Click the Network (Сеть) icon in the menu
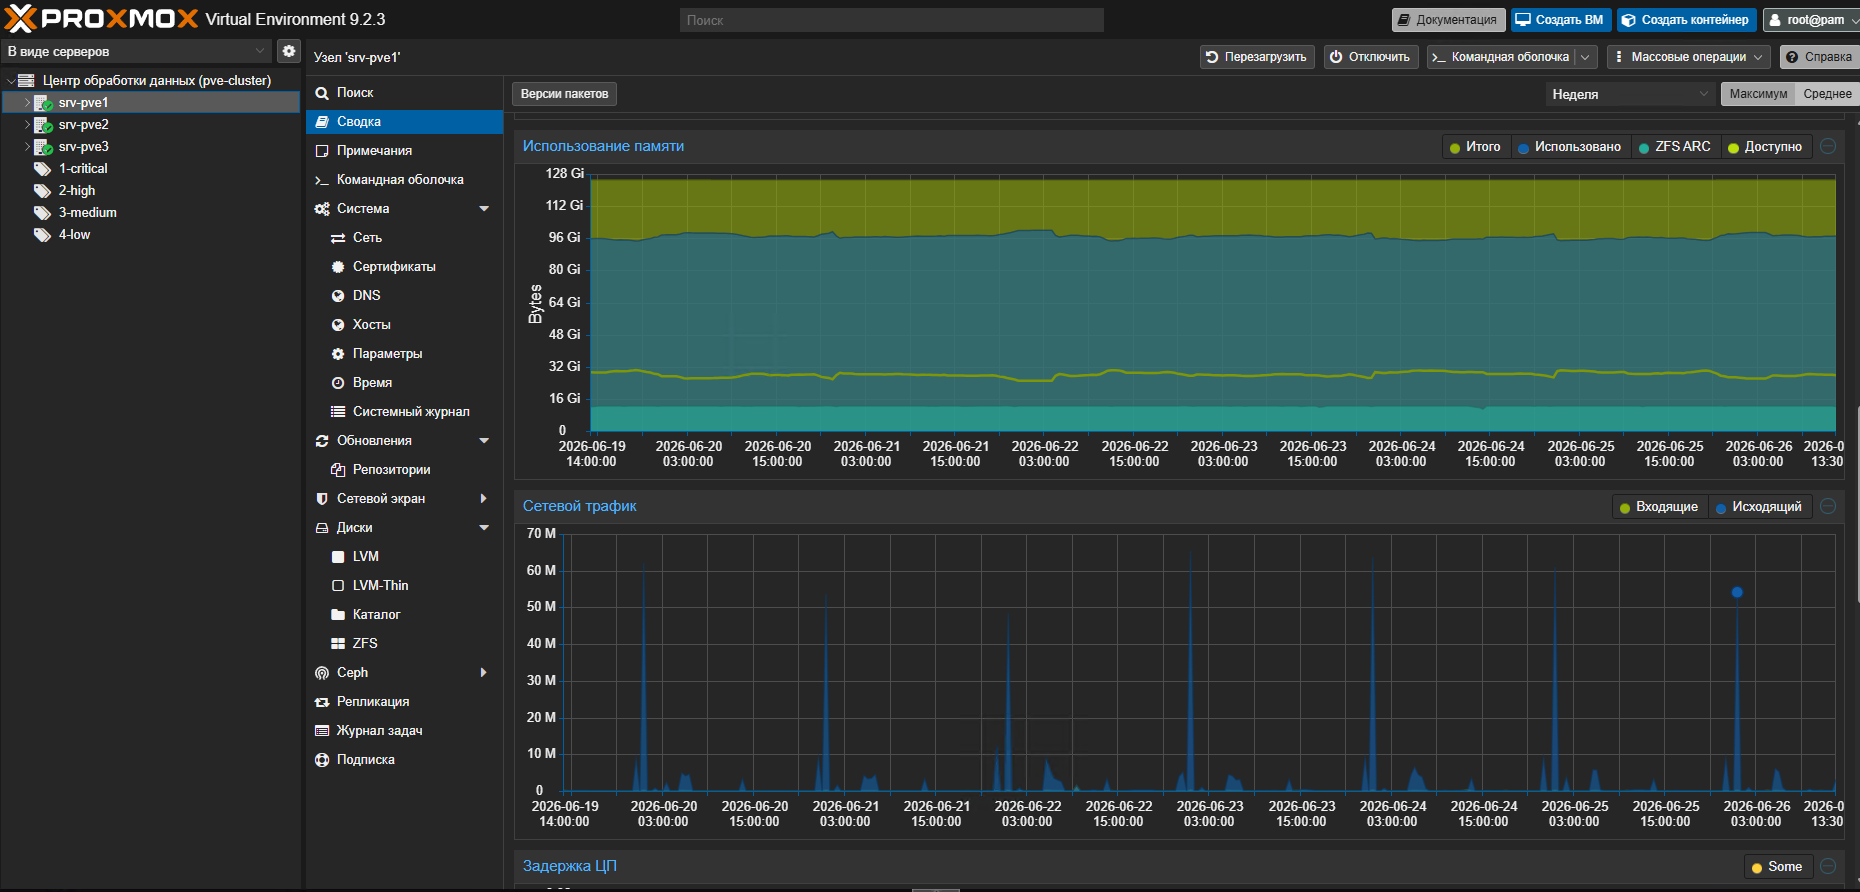Viewport: 1860px width, 892px height. click(338, 238)
